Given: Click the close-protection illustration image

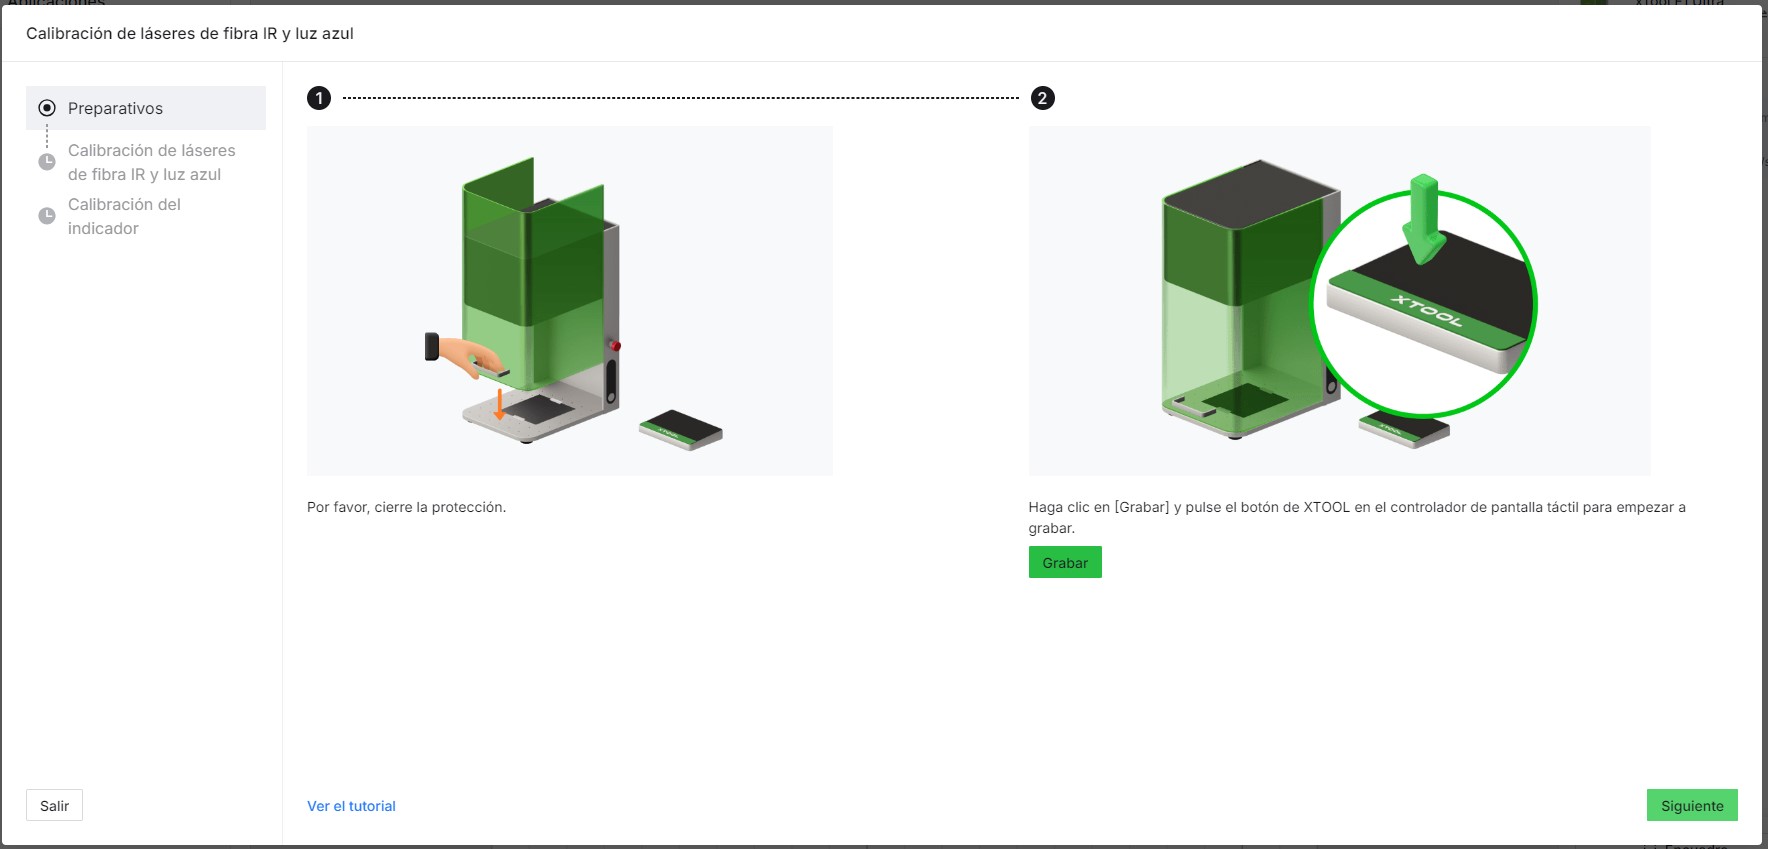Looking at the screenshot, I should [x=570, y=301].
